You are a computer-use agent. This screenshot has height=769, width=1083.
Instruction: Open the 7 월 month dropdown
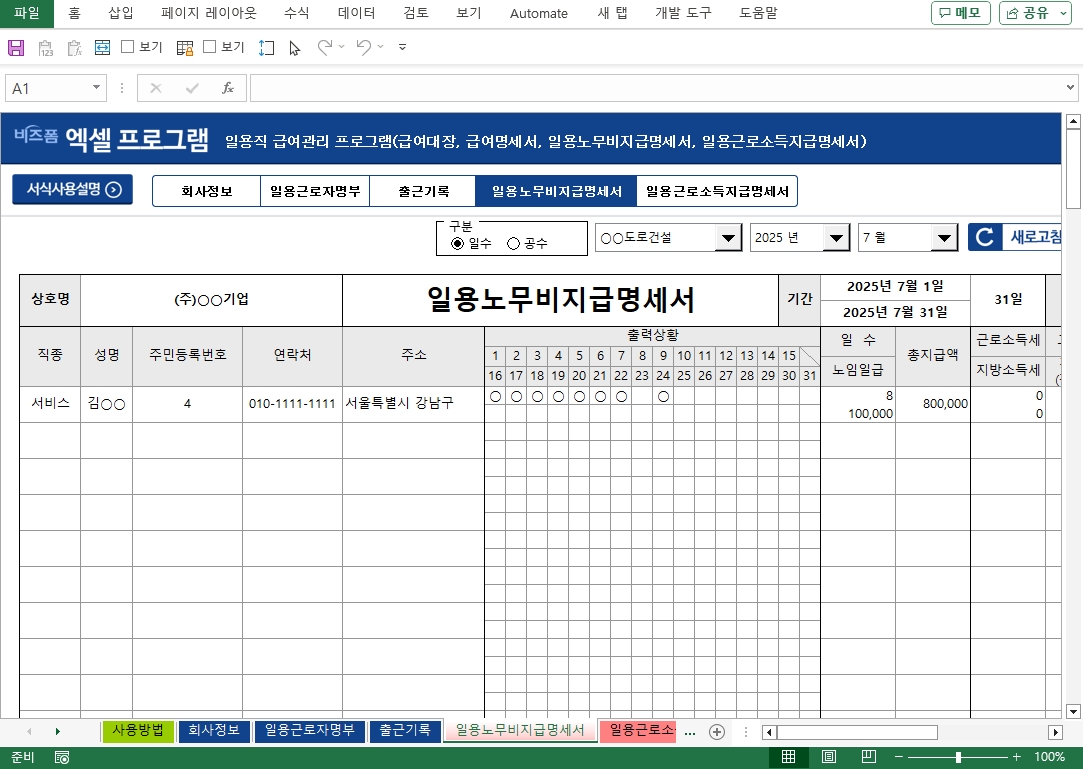click(944, 238)
